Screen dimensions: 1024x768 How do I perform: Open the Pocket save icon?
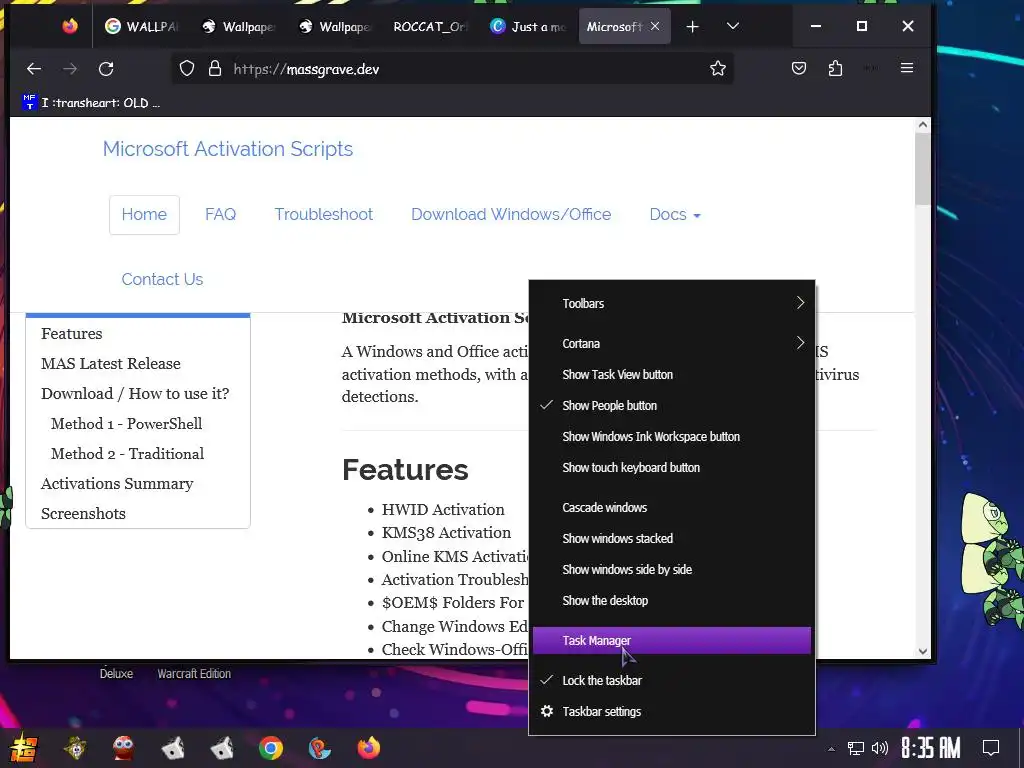click(x=799, y=68)
